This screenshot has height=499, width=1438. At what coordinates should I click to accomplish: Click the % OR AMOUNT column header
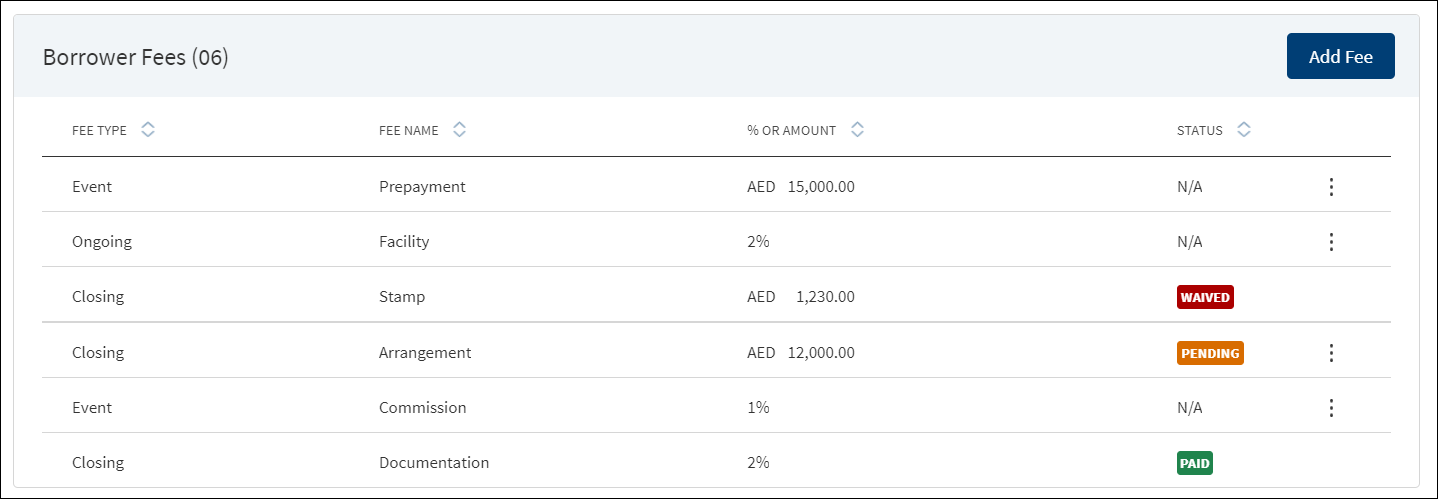tap(792, 130)
